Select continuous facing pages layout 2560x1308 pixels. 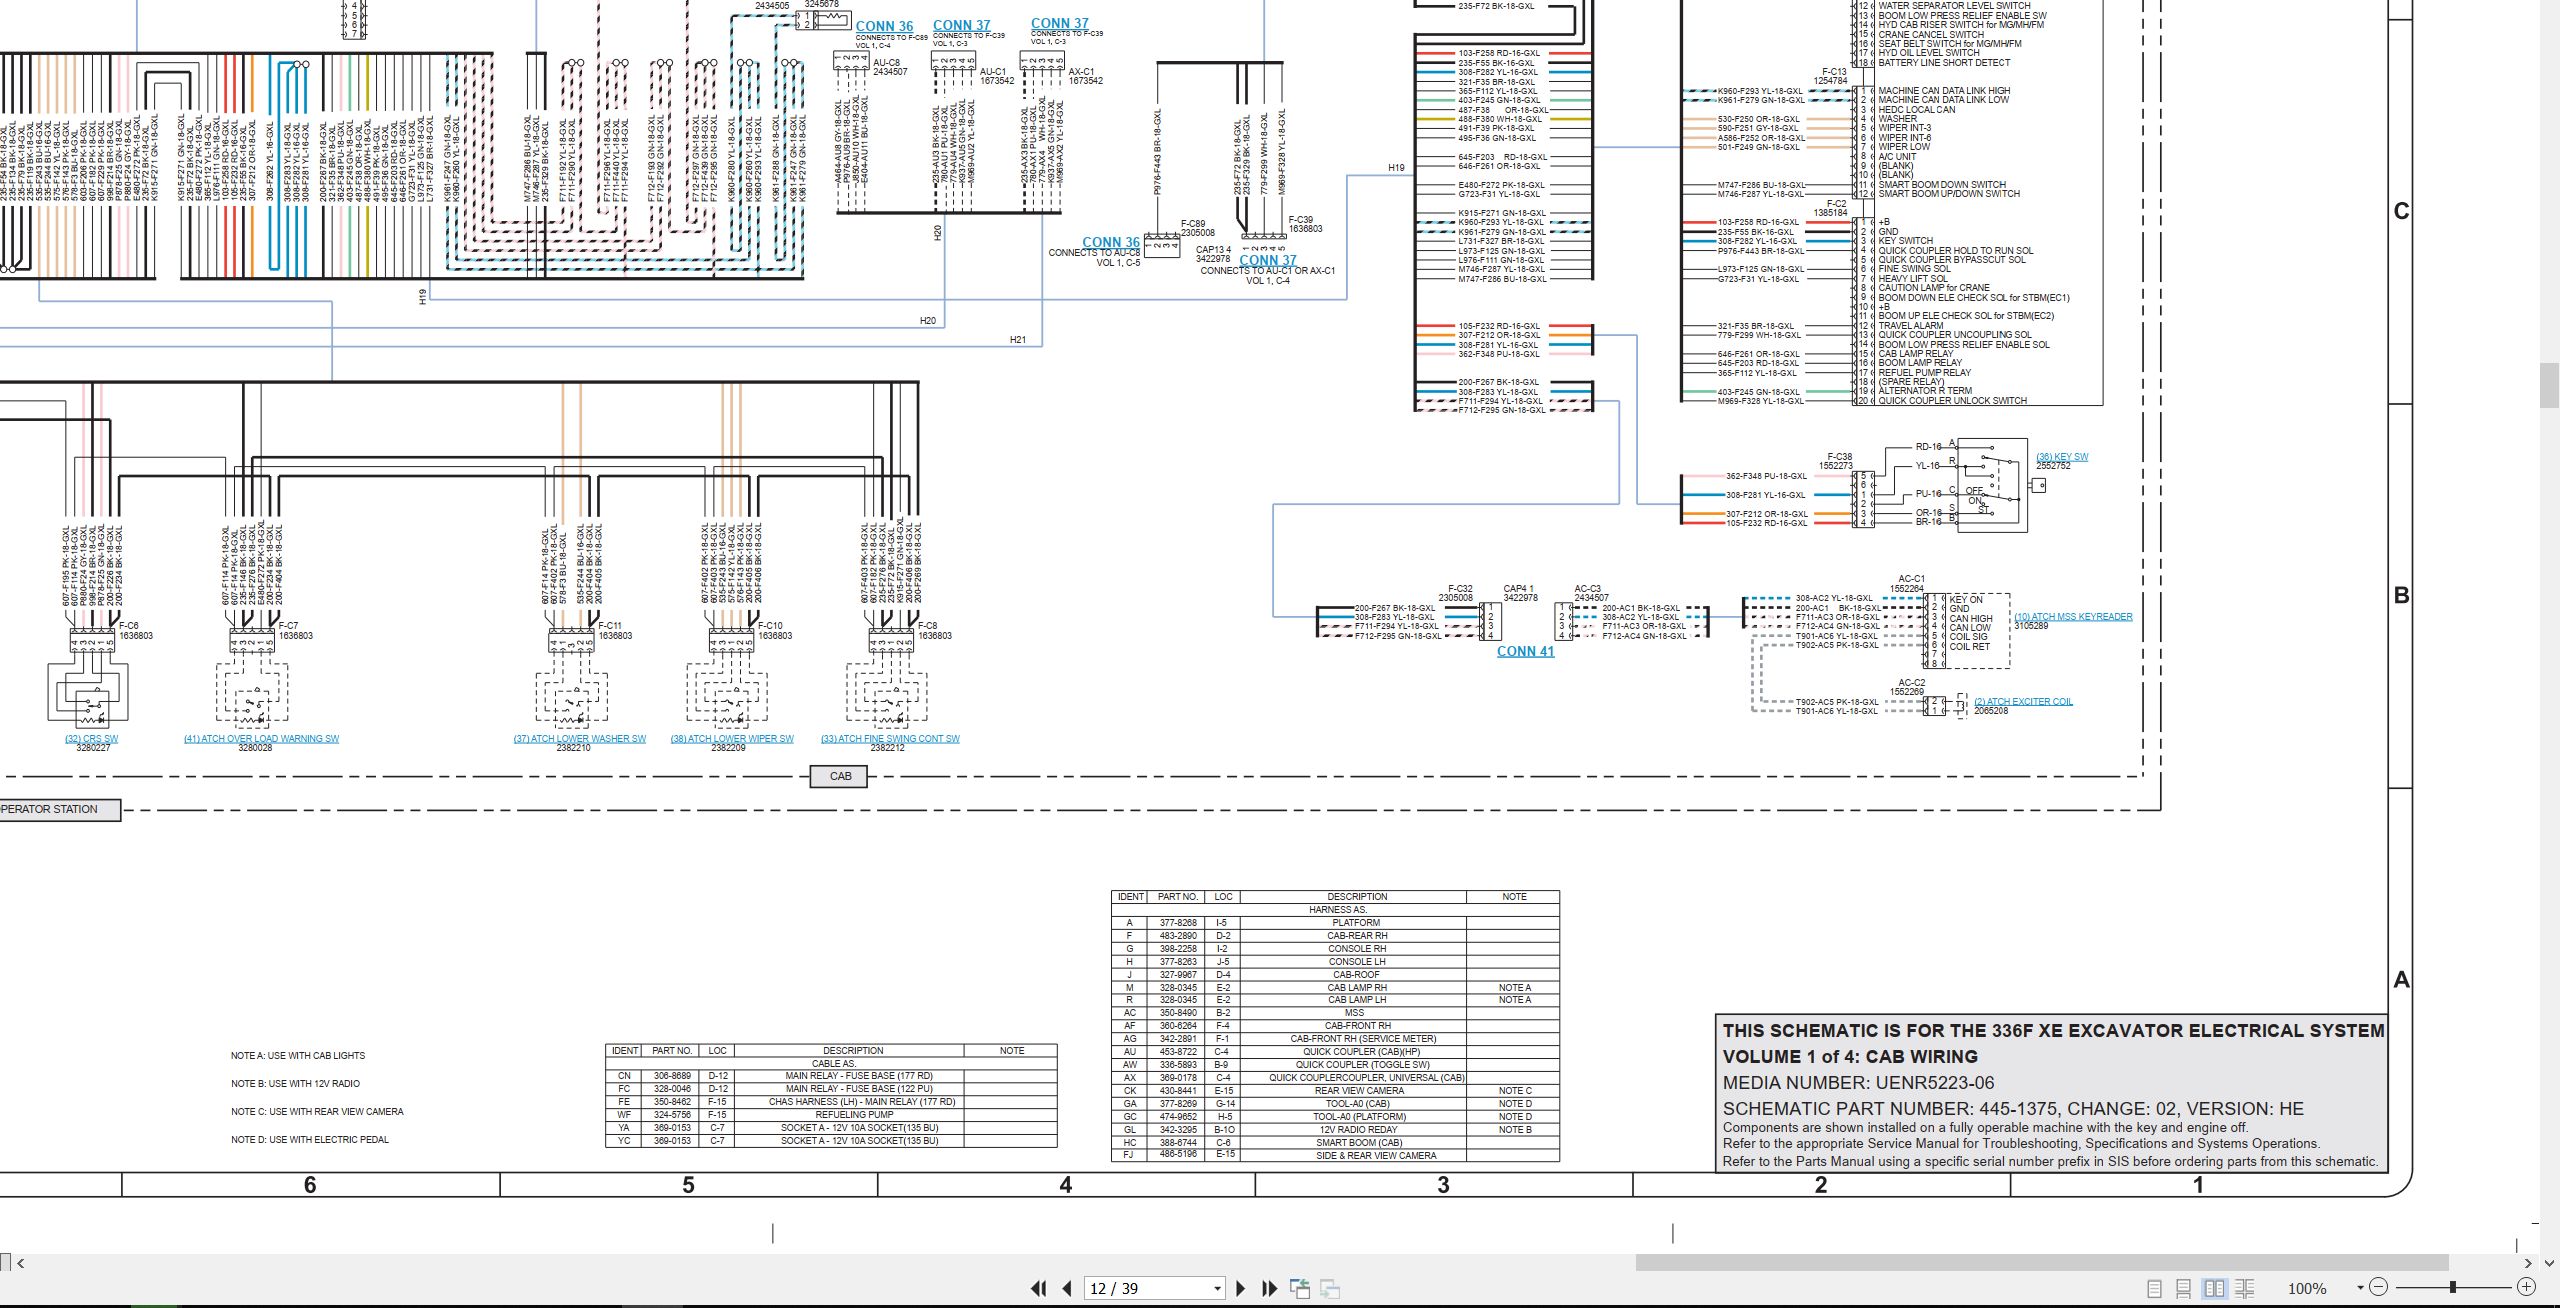tap(2245, 1289)
